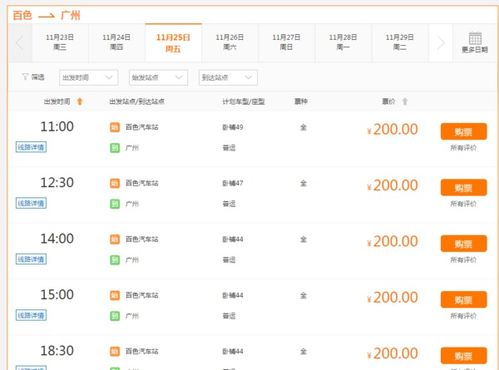Click 卧铺47 vehicle type text
The image size is (499, 370).
pyautogui.click(x=233, y=183)
